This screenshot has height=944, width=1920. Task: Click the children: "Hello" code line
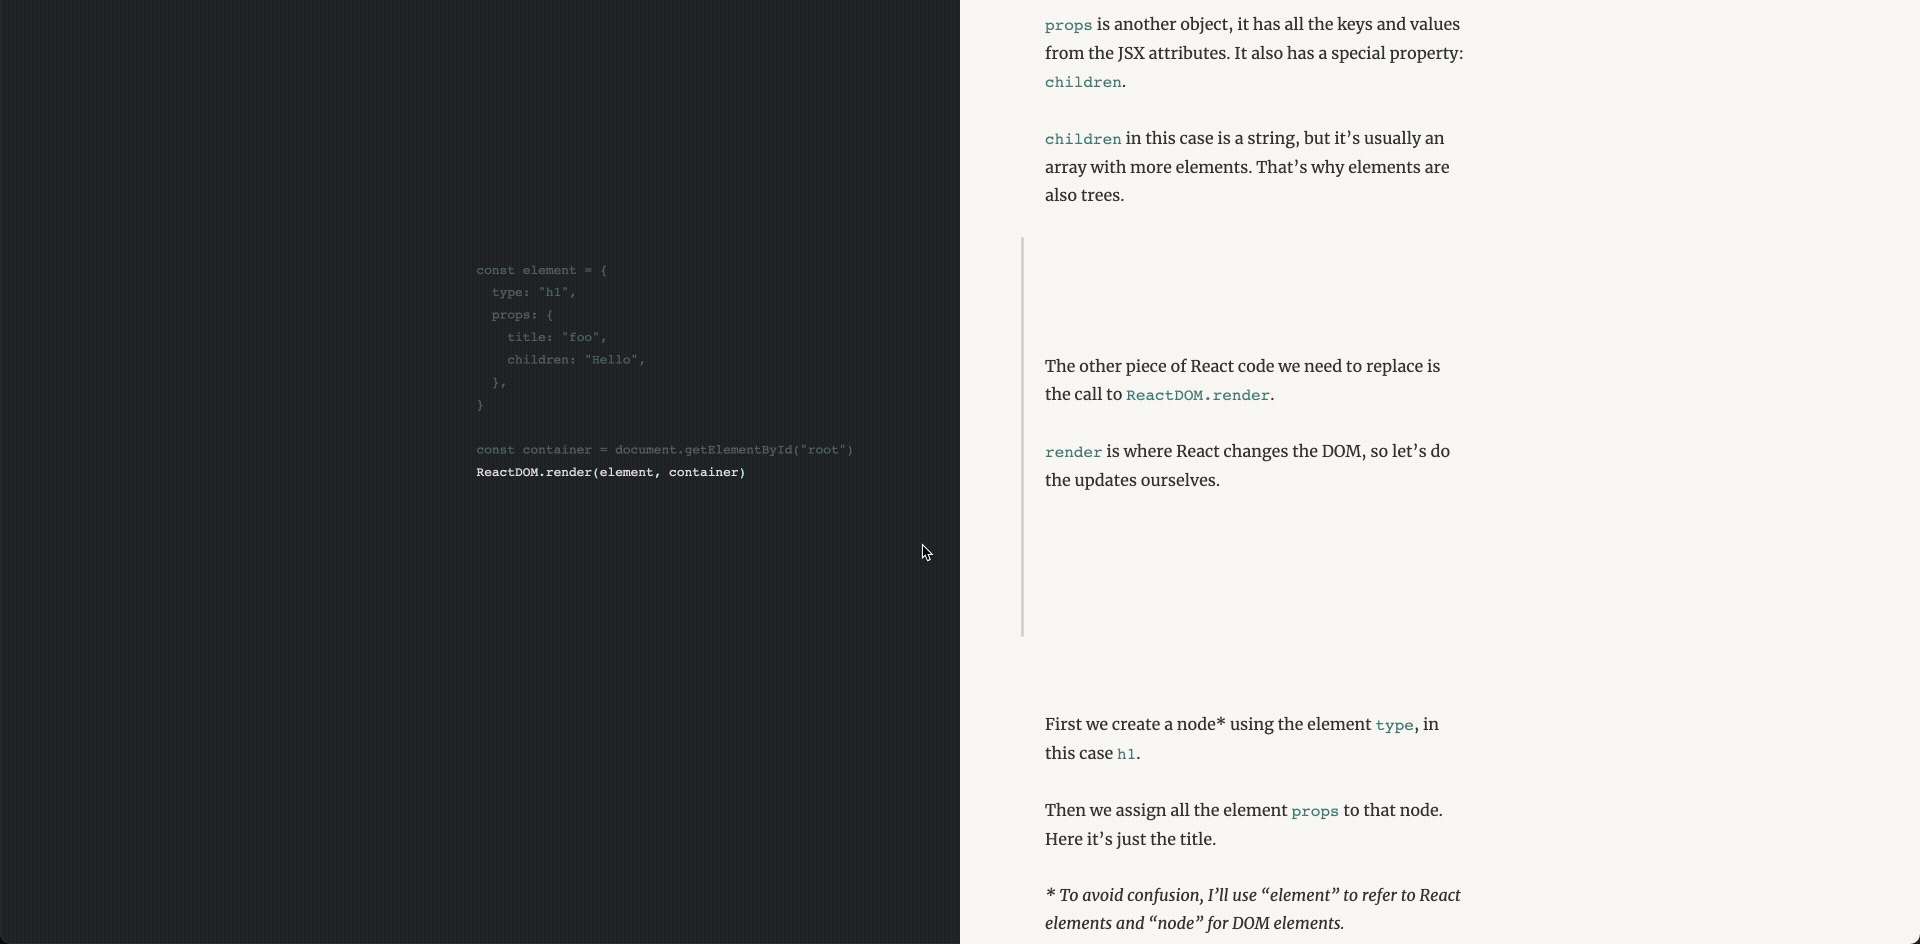(575, 359)
